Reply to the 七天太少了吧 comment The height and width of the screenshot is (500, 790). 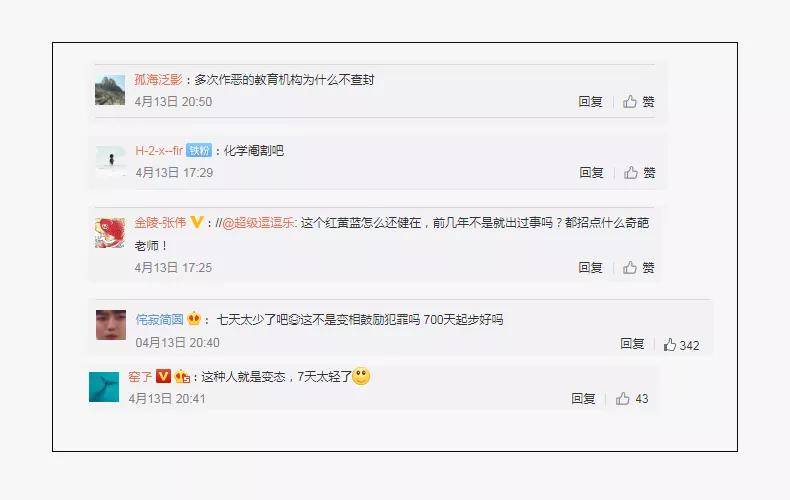632,344
